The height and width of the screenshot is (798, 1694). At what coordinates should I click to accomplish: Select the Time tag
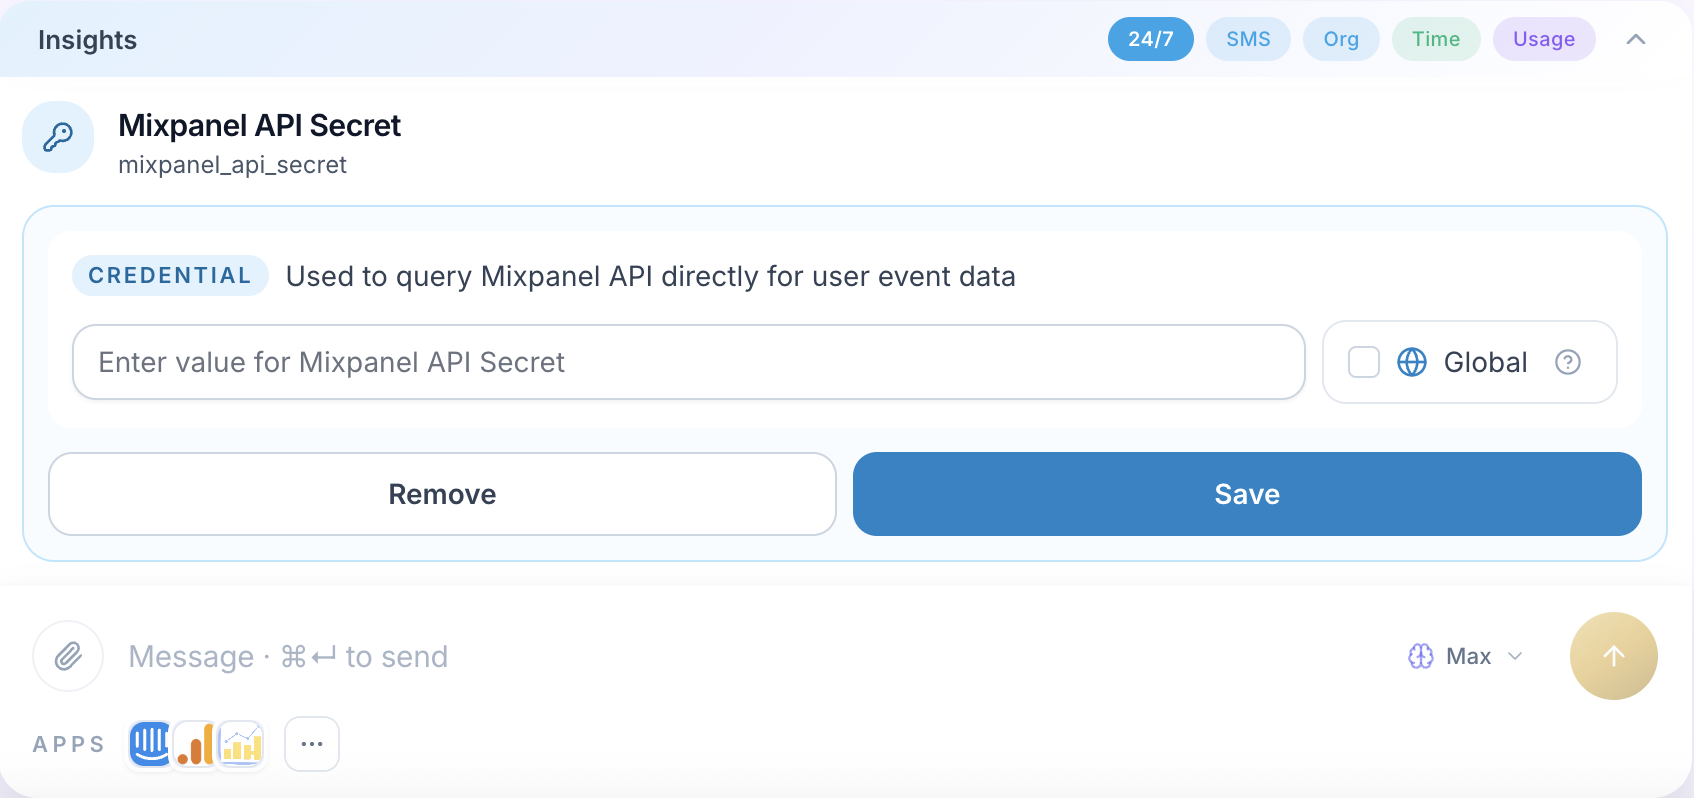[x=1435, y=39]
